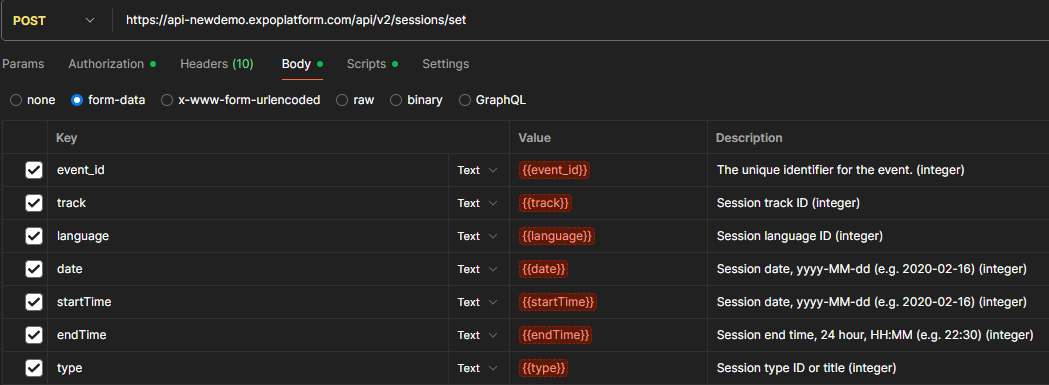Click the {{endTime}} value variable

(555, 335)
